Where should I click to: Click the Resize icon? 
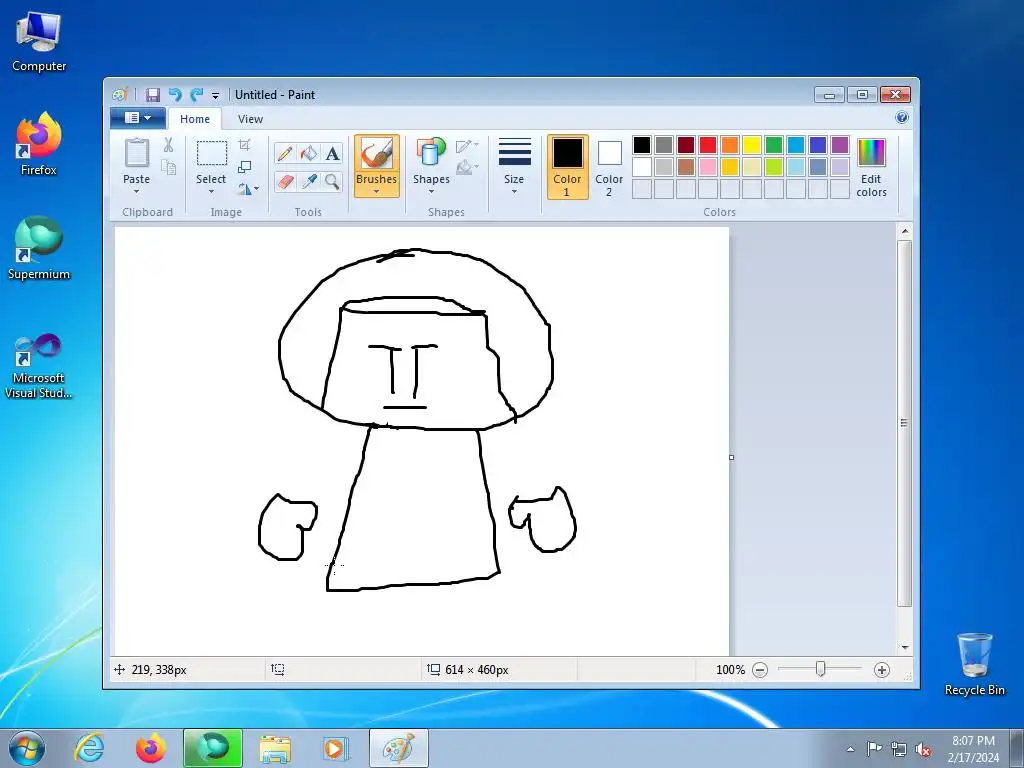[x=244, y=167]
